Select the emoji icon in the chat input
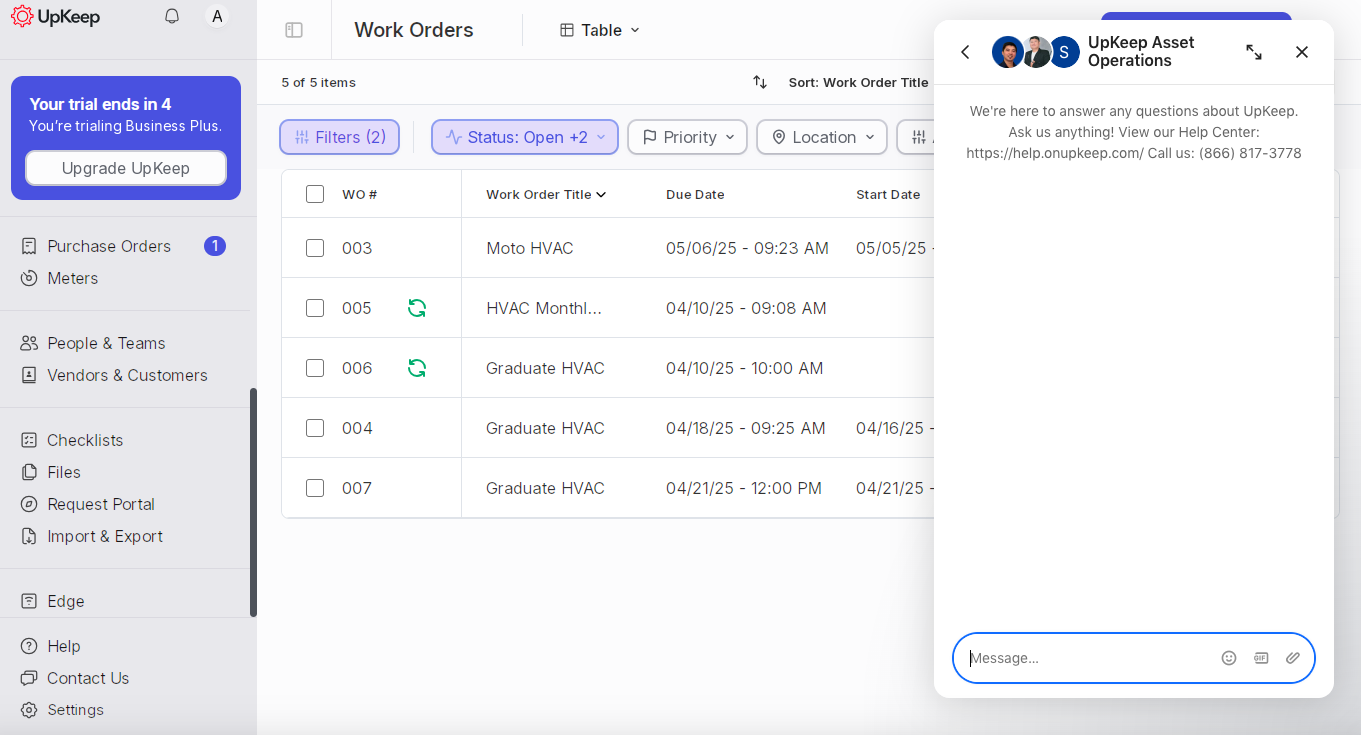Screen dimensions: 1361x735 1229,658
